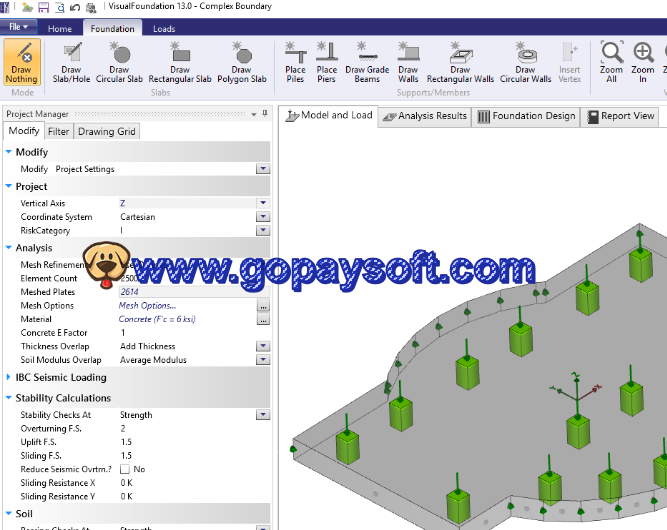Toggle the Reduce Seismic Ovrtm checkbox

click(x=125, y=469)
